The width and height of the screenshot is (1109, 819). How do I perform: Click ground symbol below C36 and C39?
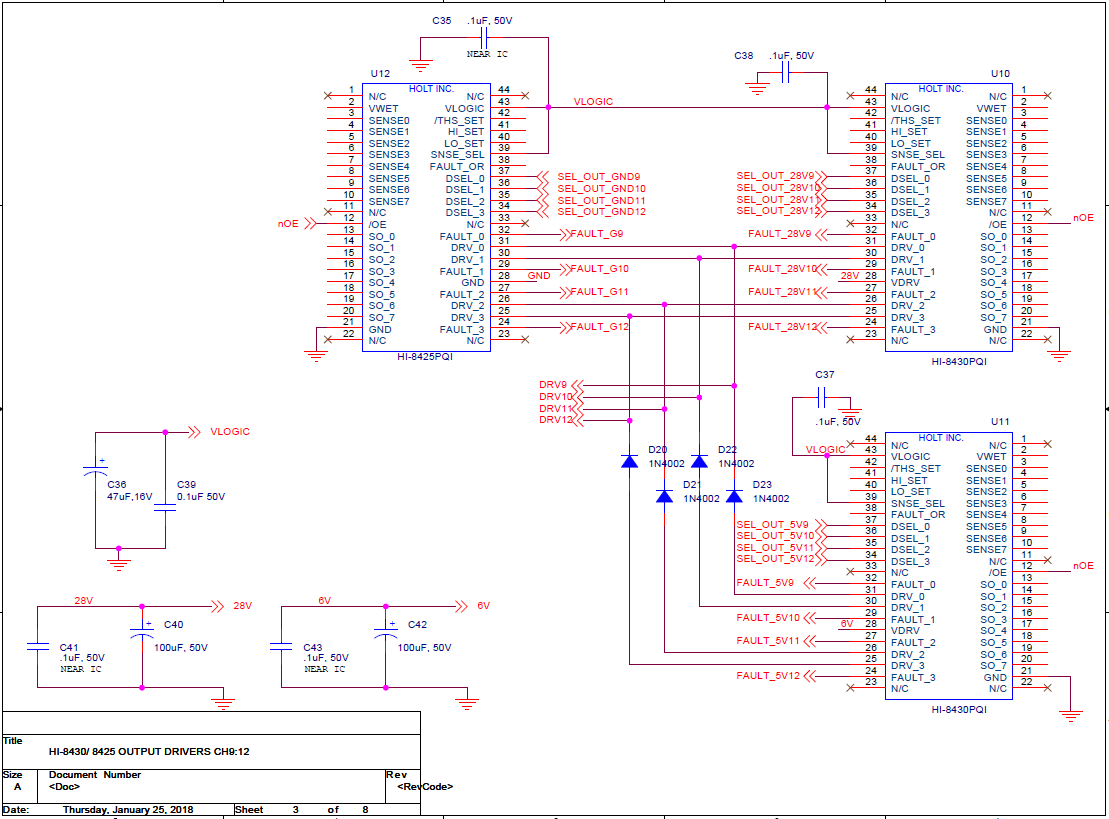(119, 564)
